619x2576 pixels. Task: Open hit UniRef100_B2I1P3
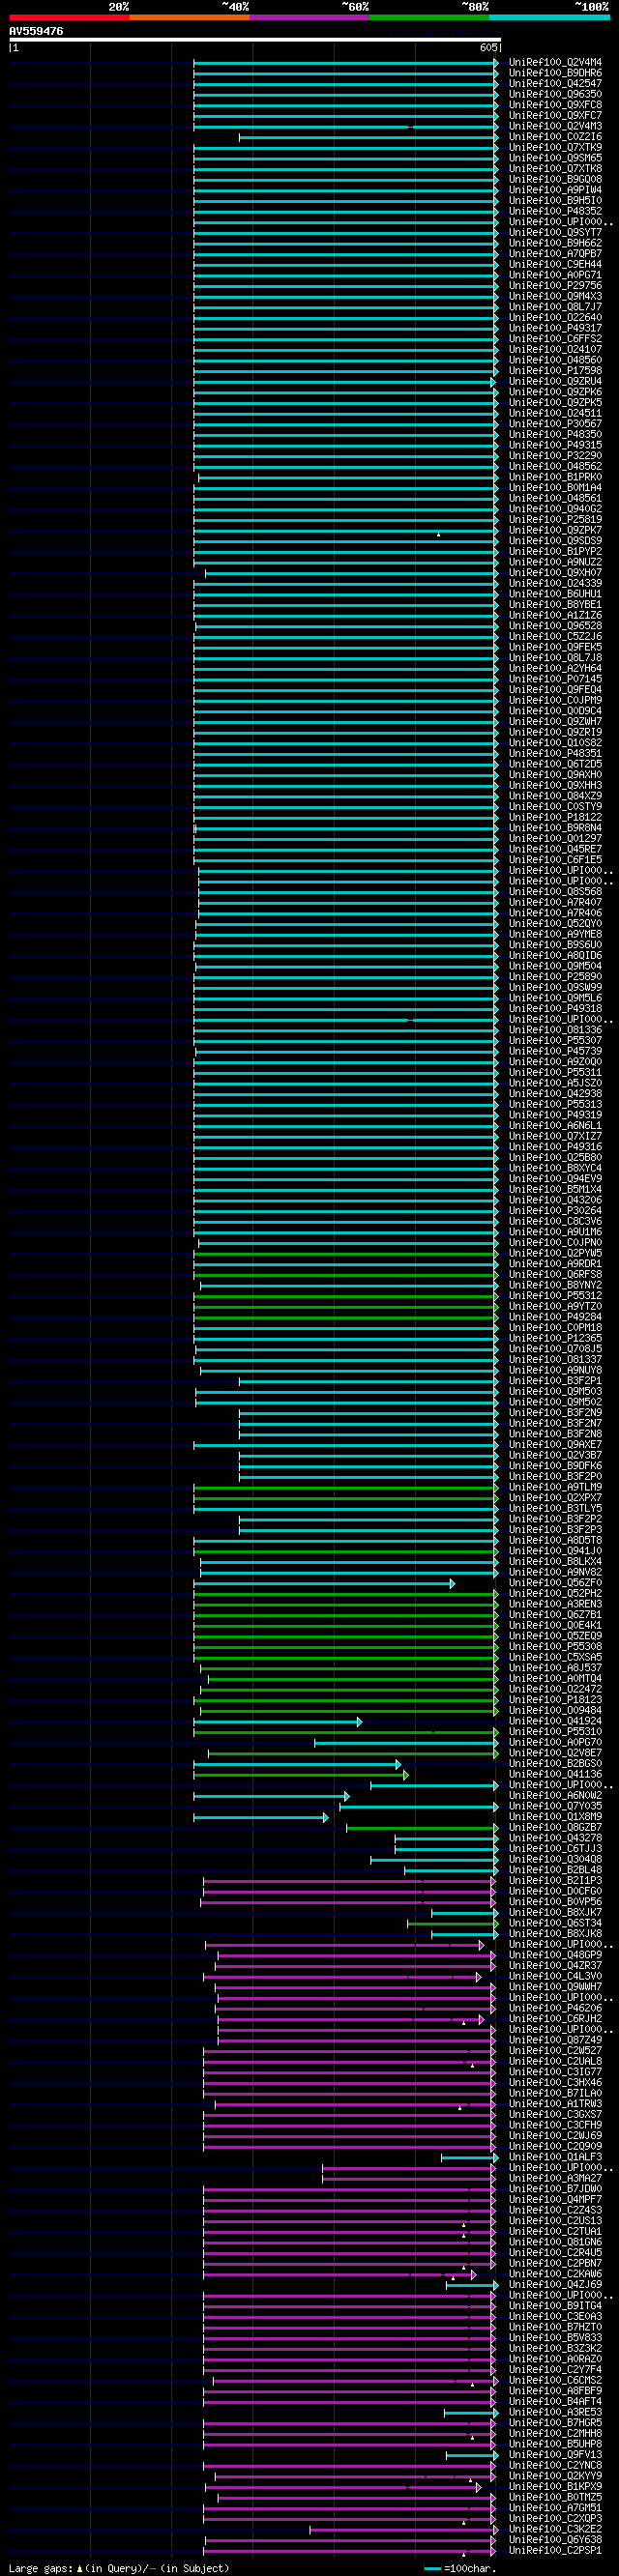click(555, 1880)
